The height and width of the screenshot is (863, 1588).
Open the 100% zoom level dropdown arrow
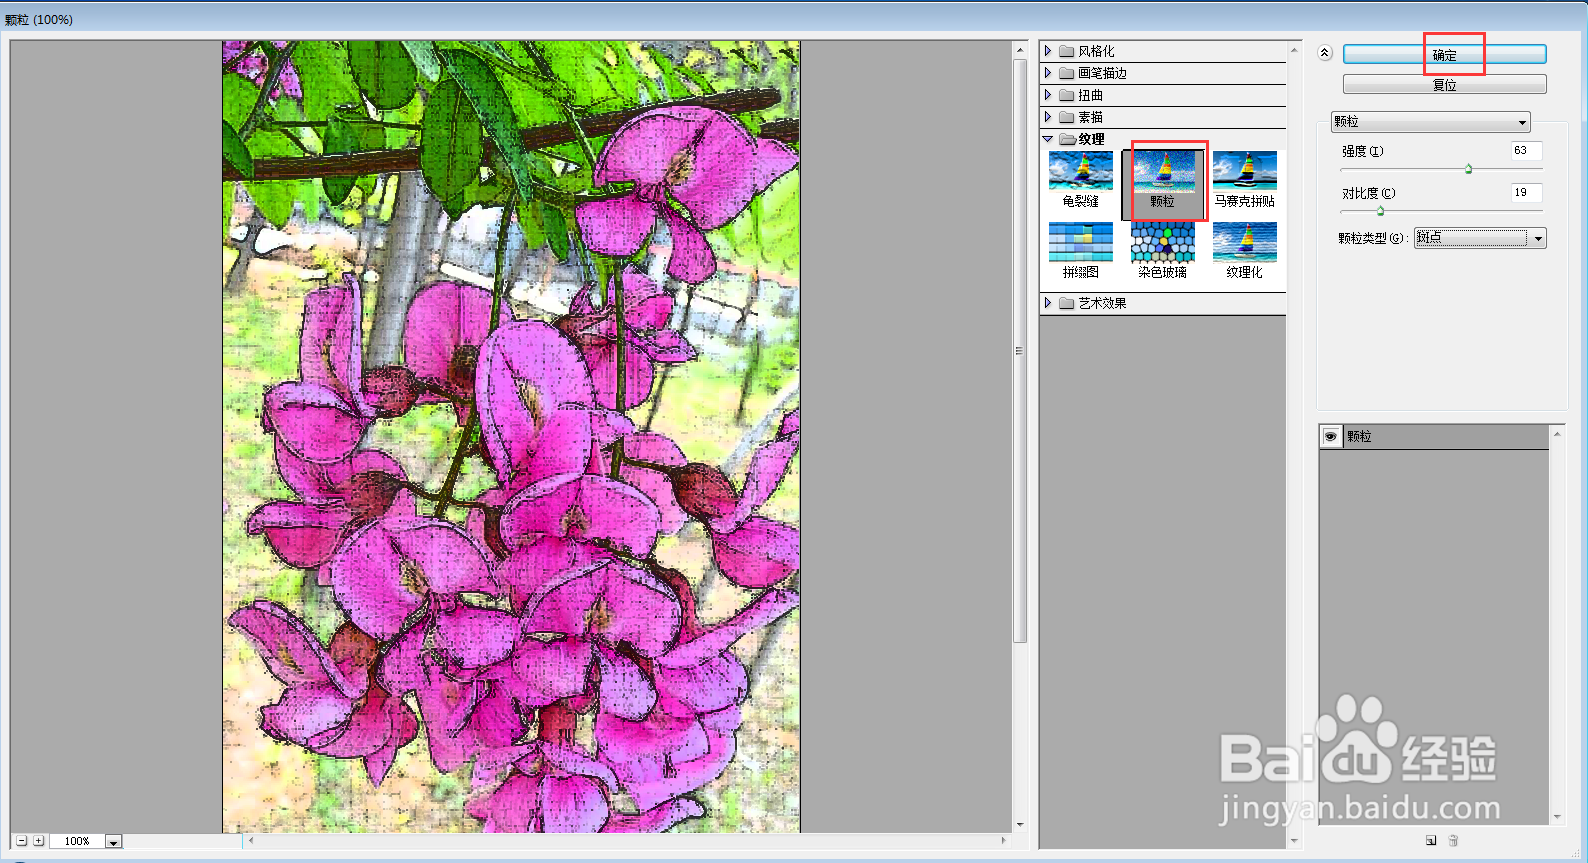113,842
